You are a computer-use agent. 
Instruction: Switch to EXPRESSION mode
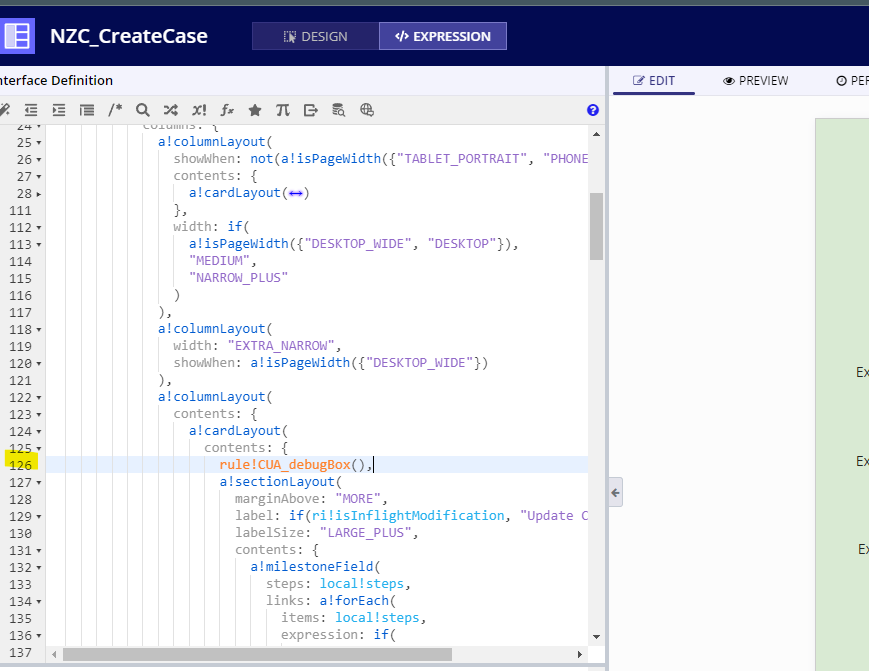click(443, 36)
